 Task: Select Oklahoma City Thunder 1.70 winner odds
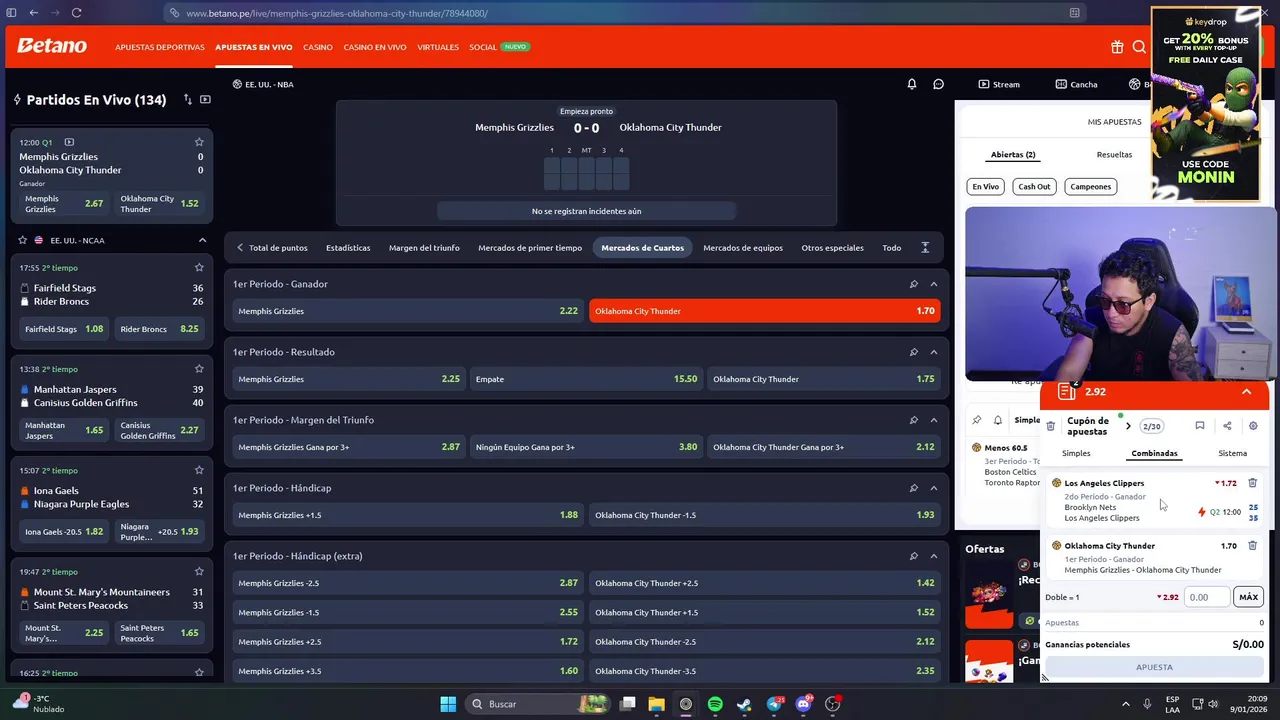tap(765, 311)
